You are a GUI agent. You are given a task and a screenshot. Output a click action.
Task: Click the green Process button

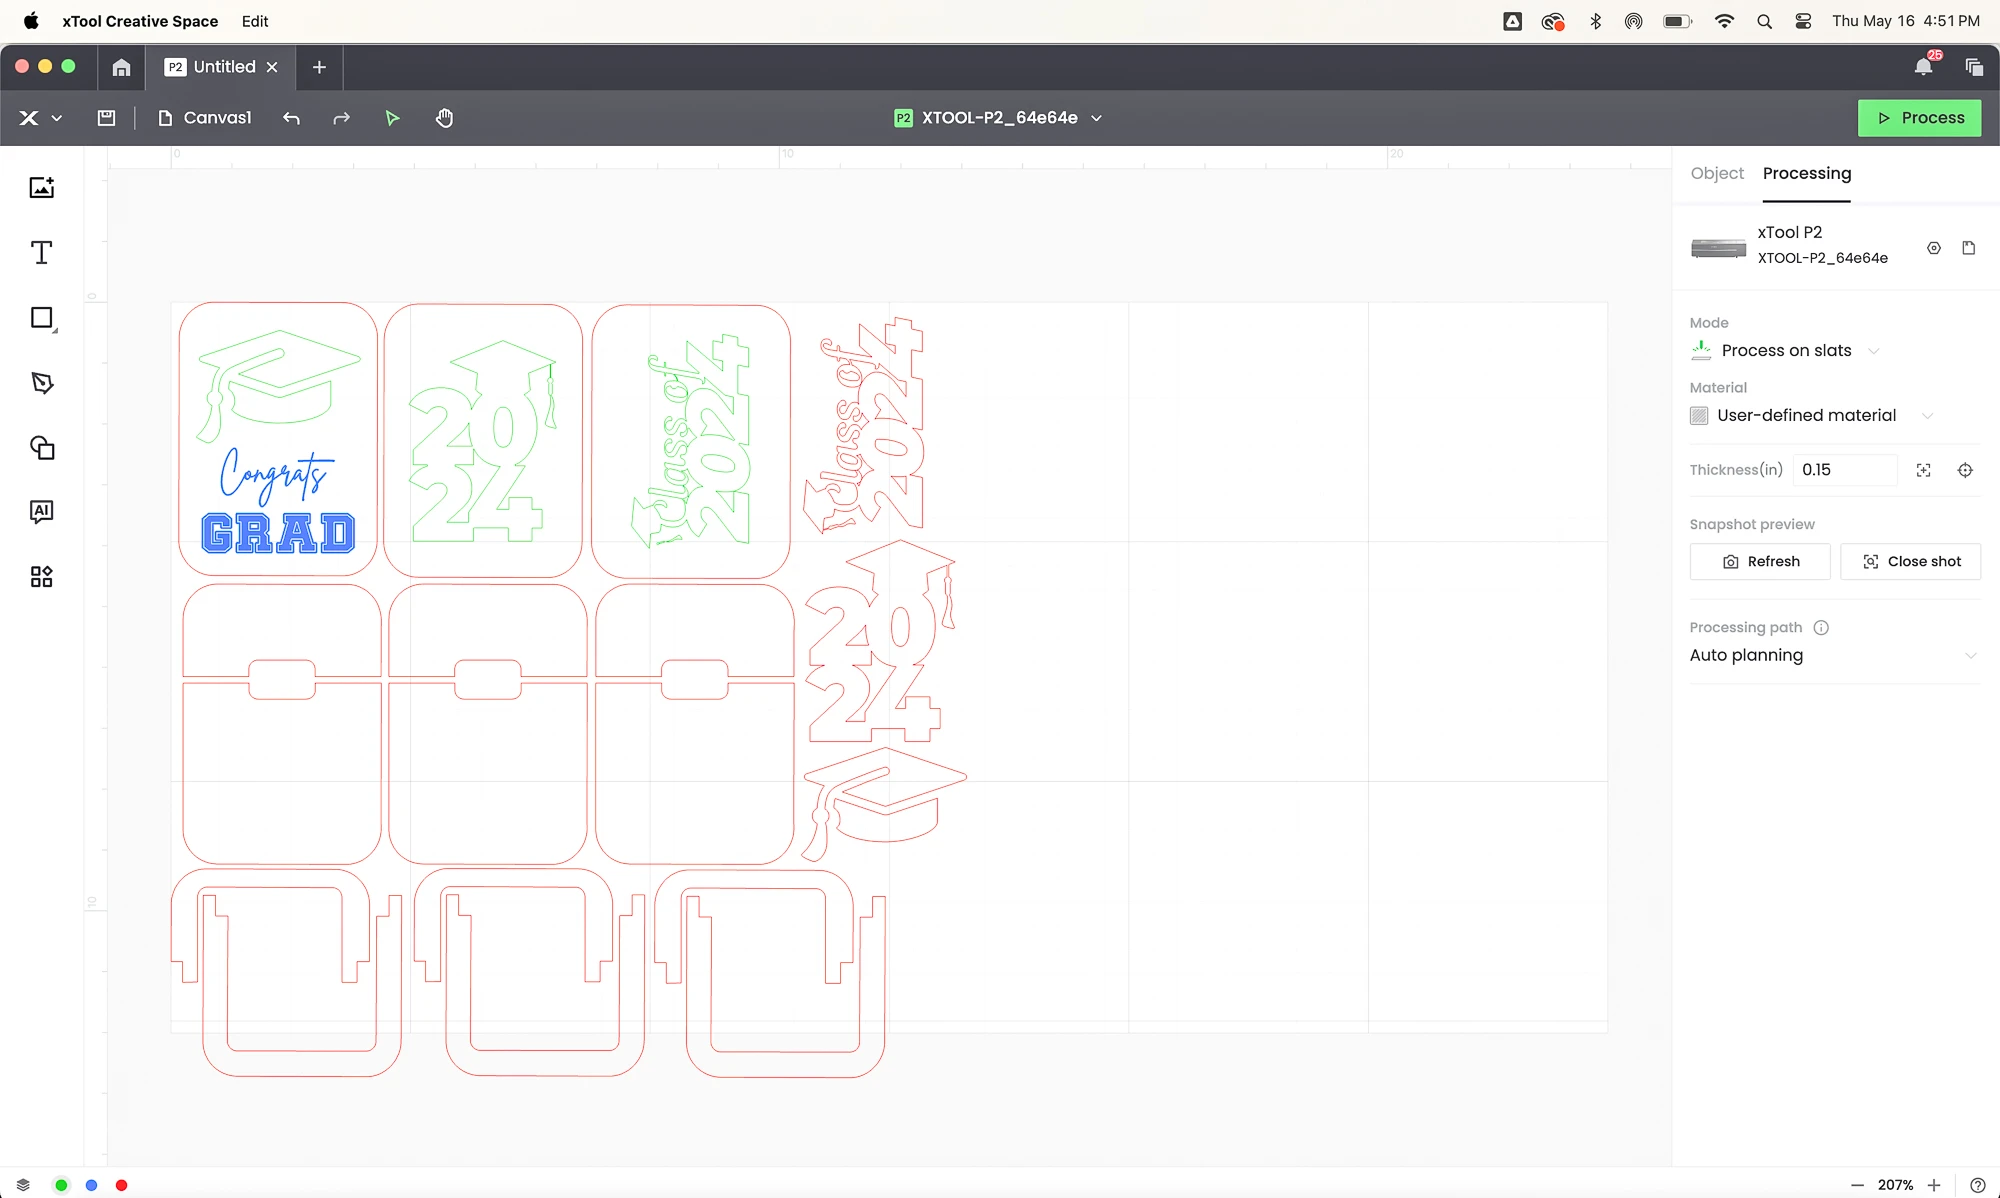[1919, 118]
